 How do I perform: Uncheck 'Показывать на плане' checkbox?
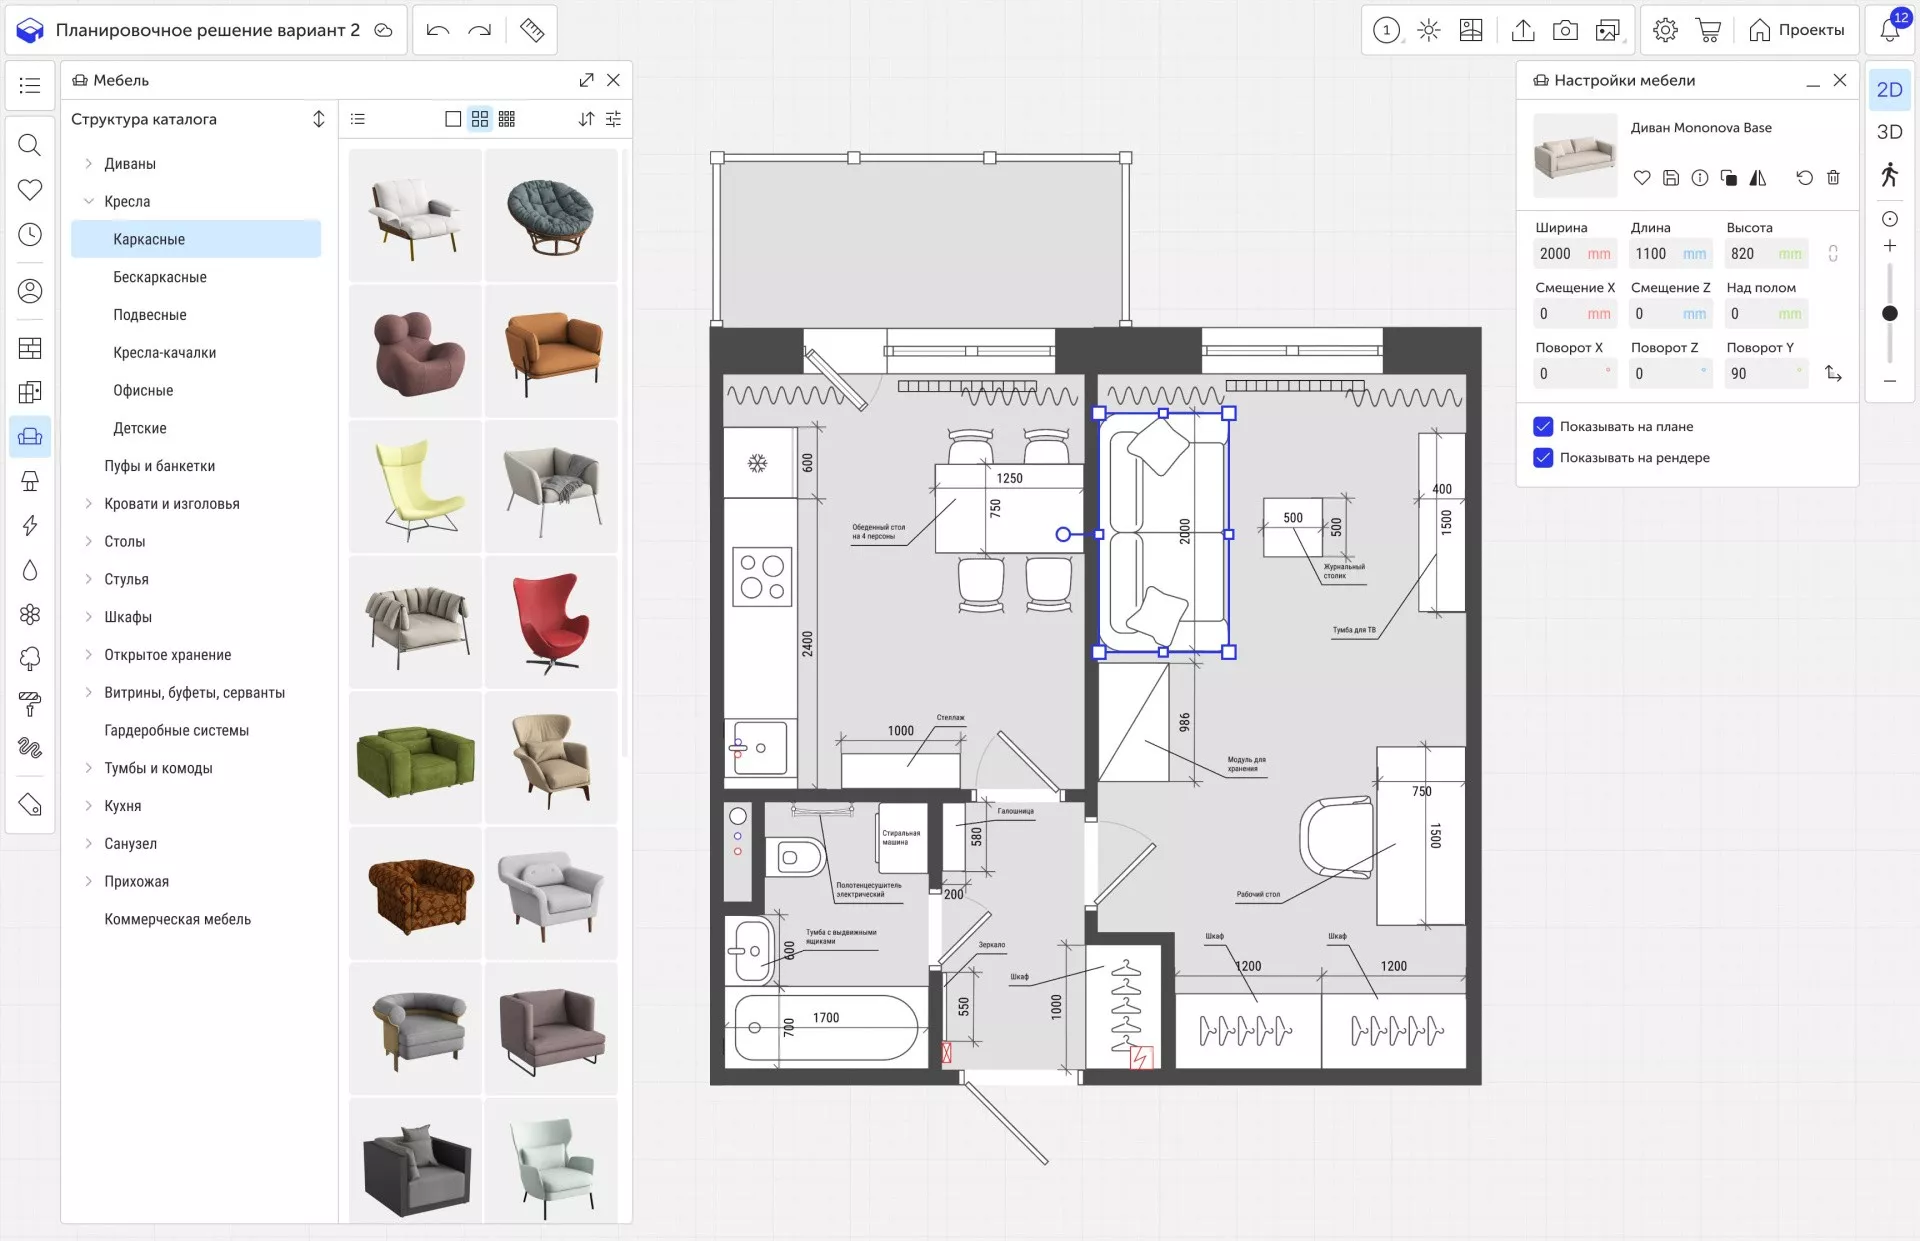1543,427
